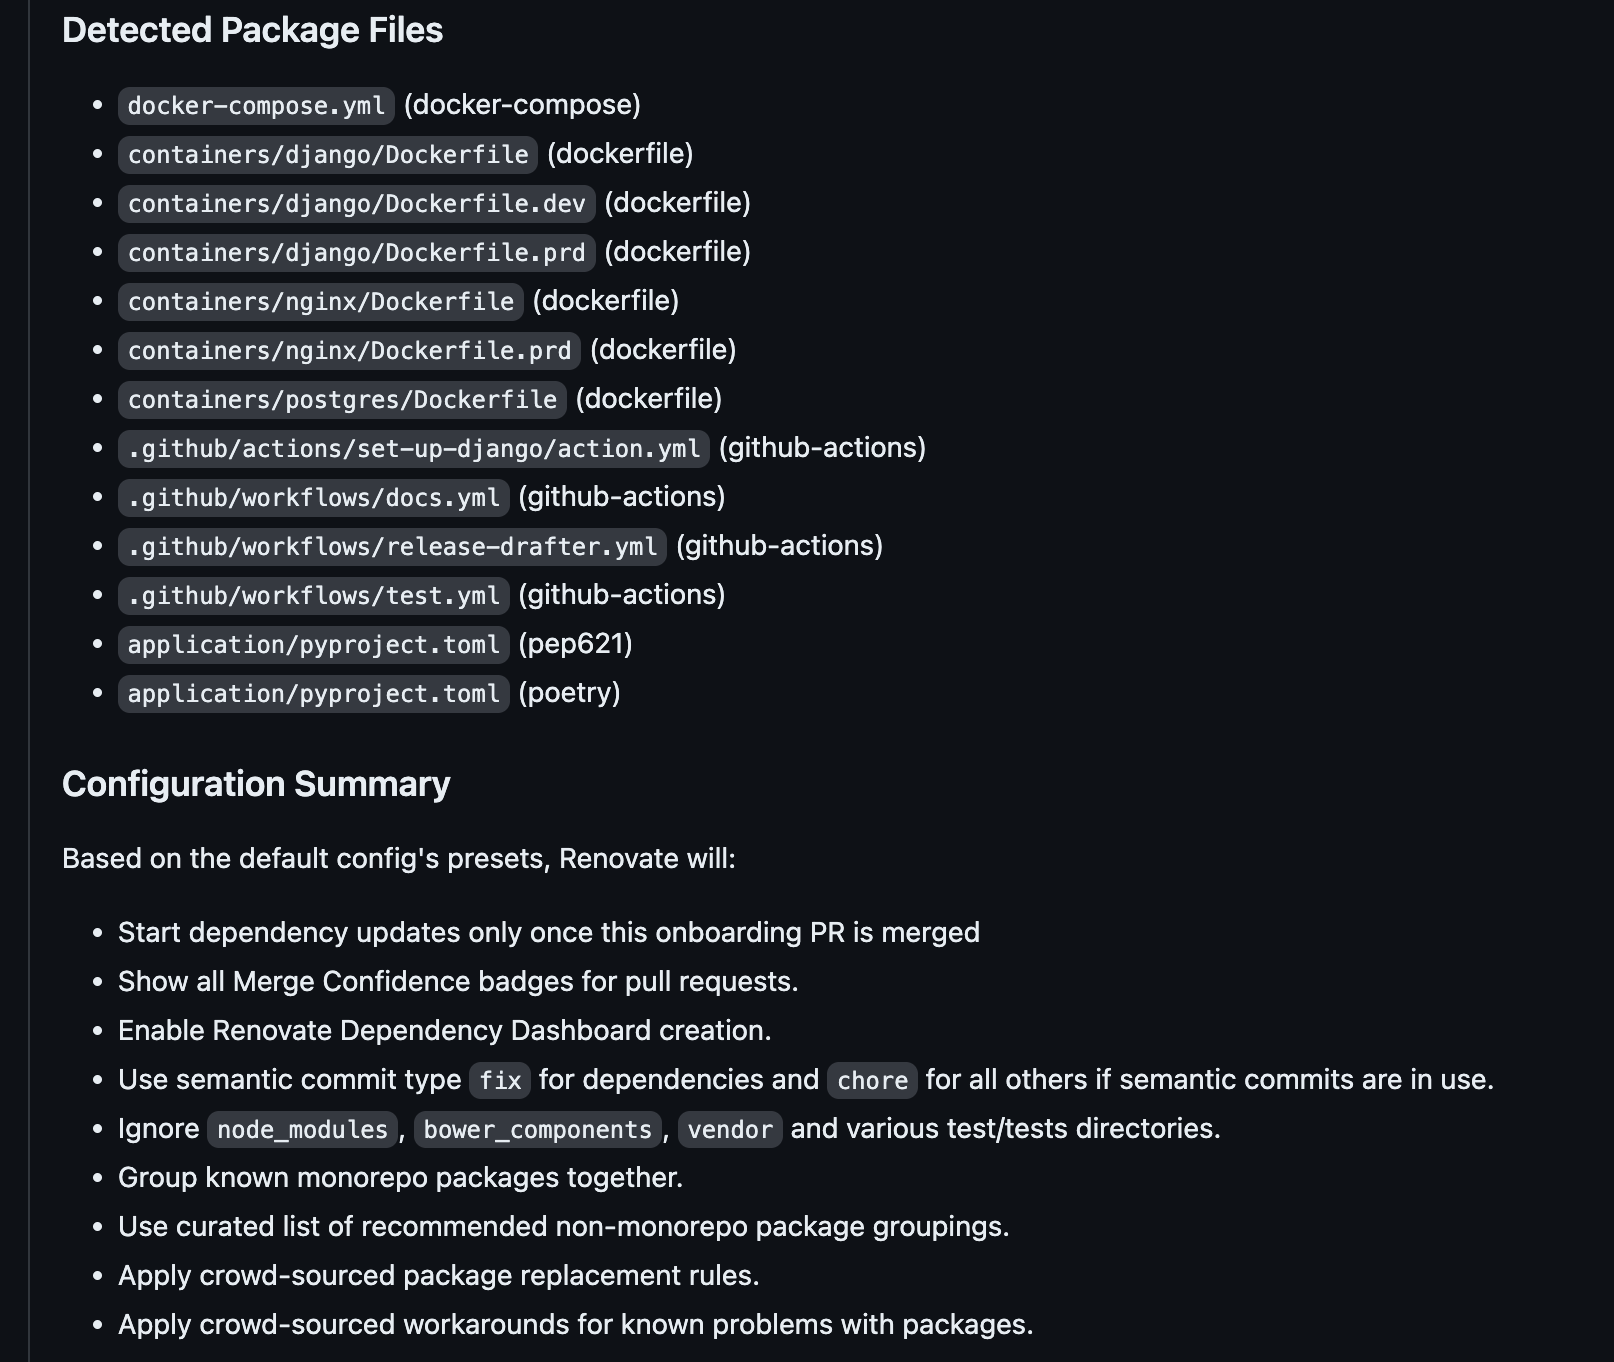Click the pyproject.toml entry labeled poetry
Viewport: 1614px width, 1362px height.
313,694
